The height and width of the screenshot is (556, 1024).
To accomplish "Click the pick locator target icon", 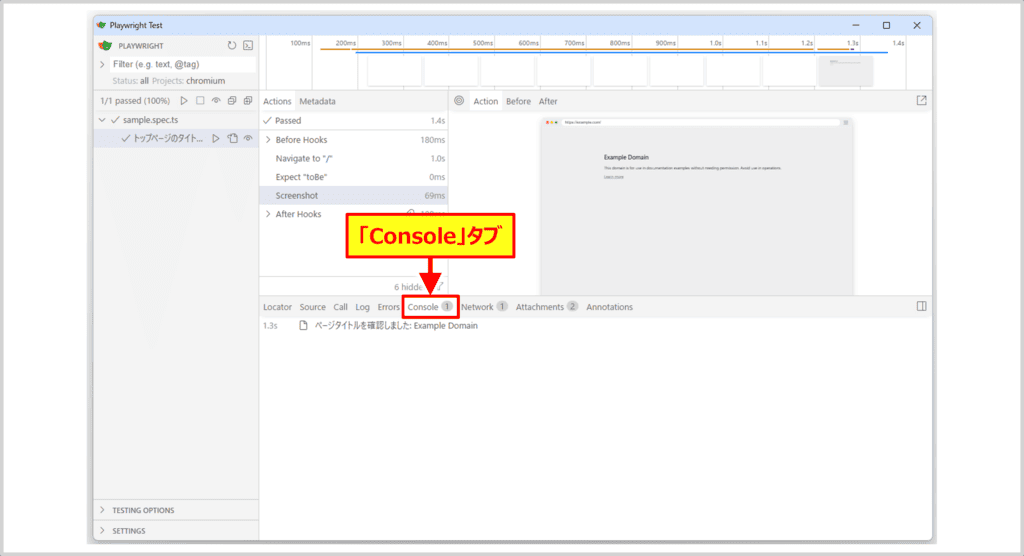I will coord(459,101).
